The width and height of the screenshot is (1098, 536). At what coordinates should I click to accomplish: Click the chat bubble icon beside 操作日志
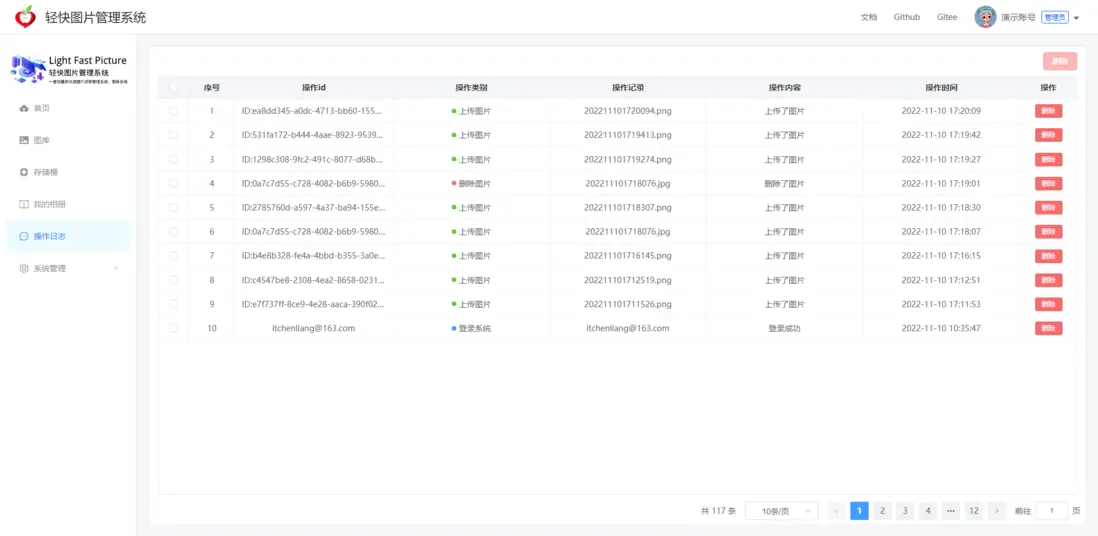click(x=24, y=237)
